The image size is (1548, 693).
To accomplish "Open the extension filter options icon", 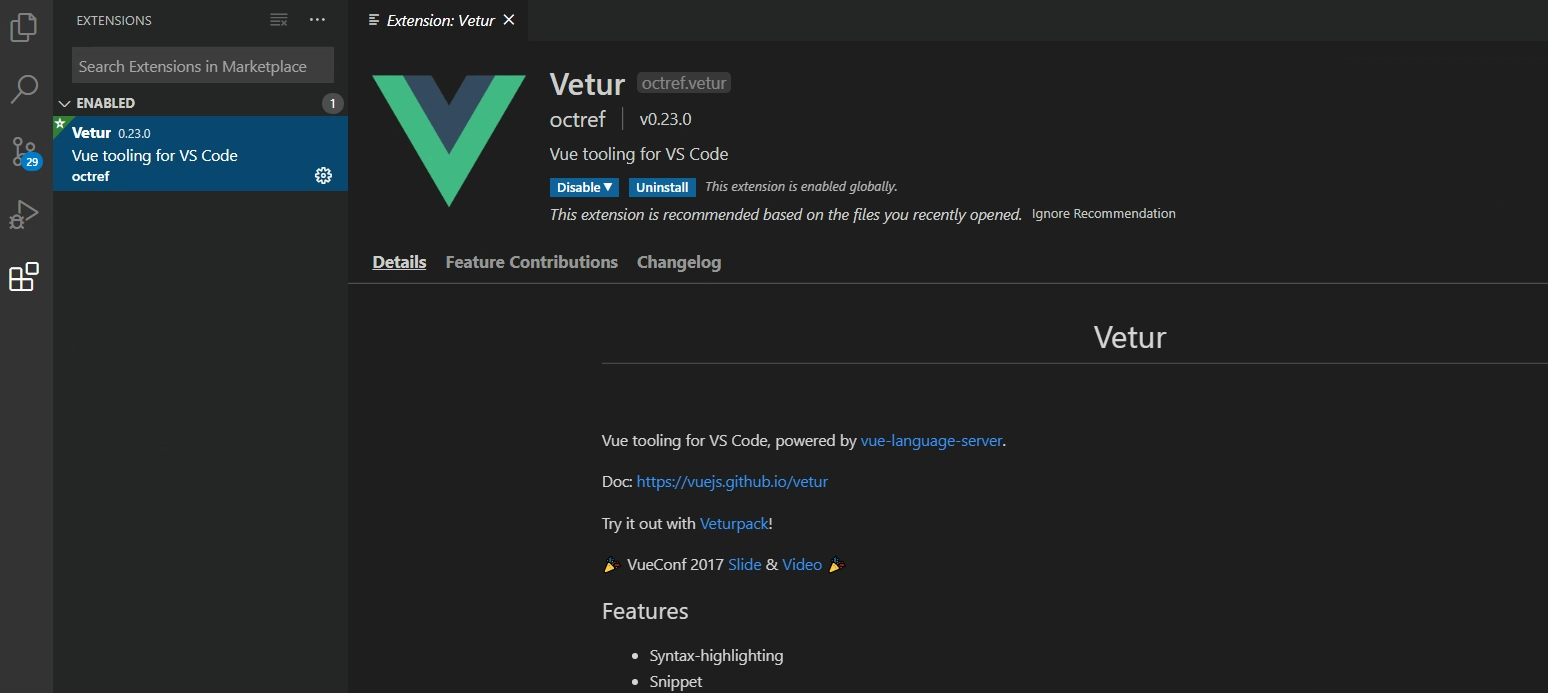I will pyautogui.click(x=278, y=19).
